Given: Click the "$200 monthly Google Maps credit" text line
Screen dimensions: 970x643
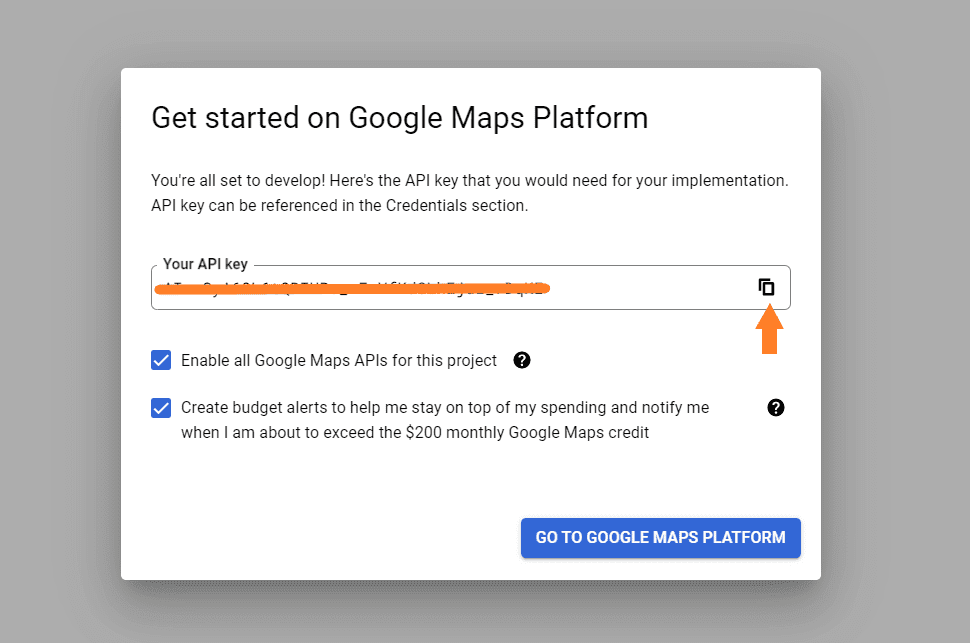Looking at the screenshot, I should tap(527, 433).
